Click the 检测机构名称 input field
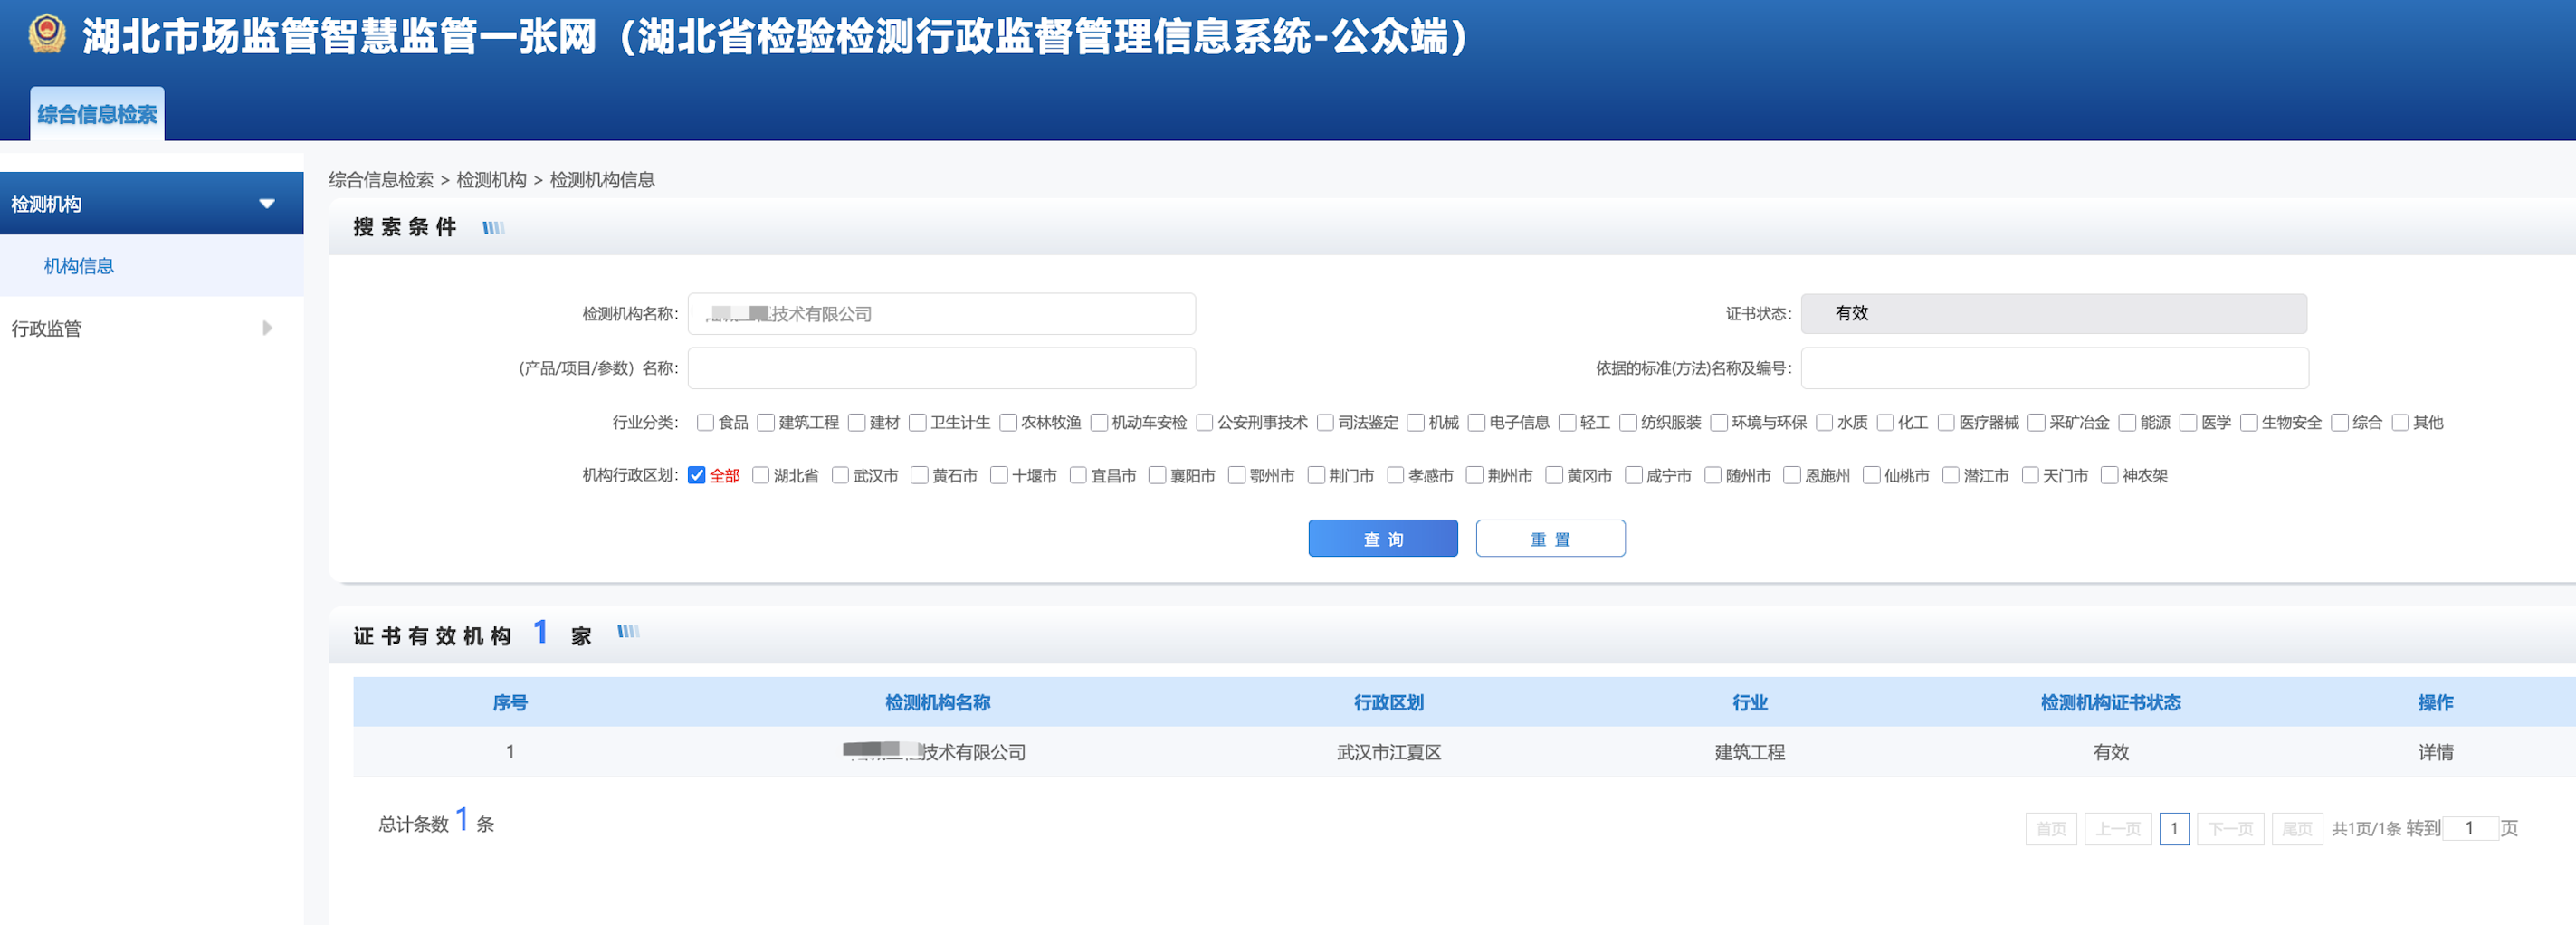This screenshot has width=2576, height=925. tap(941, 312)
